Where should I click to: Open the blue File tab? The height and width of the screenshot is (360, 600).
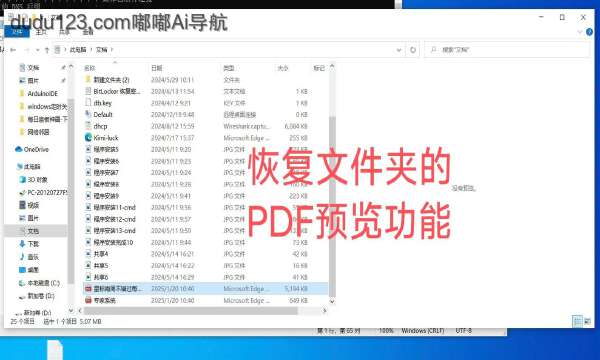click(17, 32)
